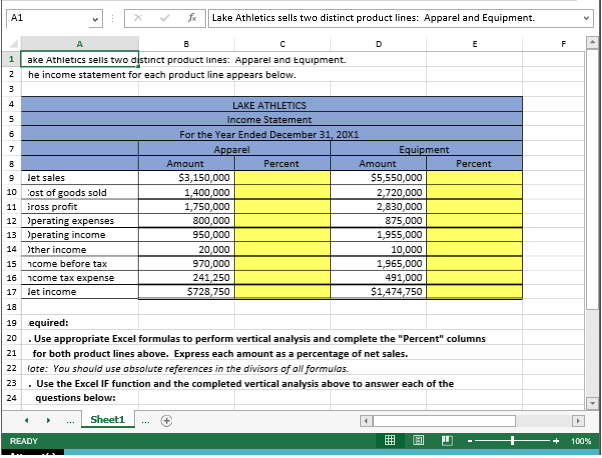Click the zoom slider handle
This screenshot has height=458, width=602.
coord(513,441)
